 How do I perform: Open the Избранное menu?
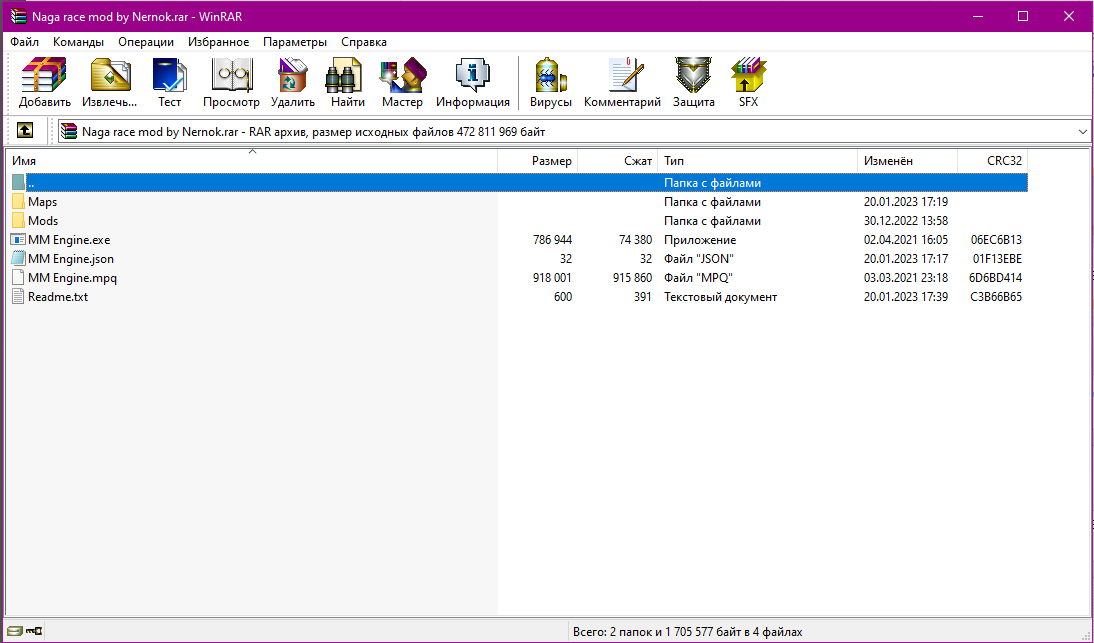[218, 42]
